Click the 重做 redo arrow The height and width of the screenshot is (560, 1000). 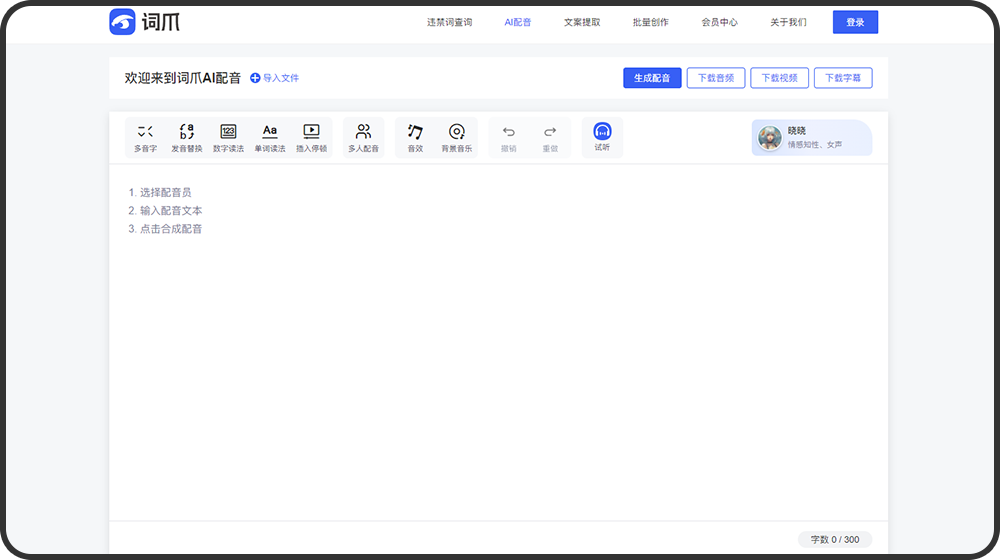pyautogui.click(x=550, y=137)
